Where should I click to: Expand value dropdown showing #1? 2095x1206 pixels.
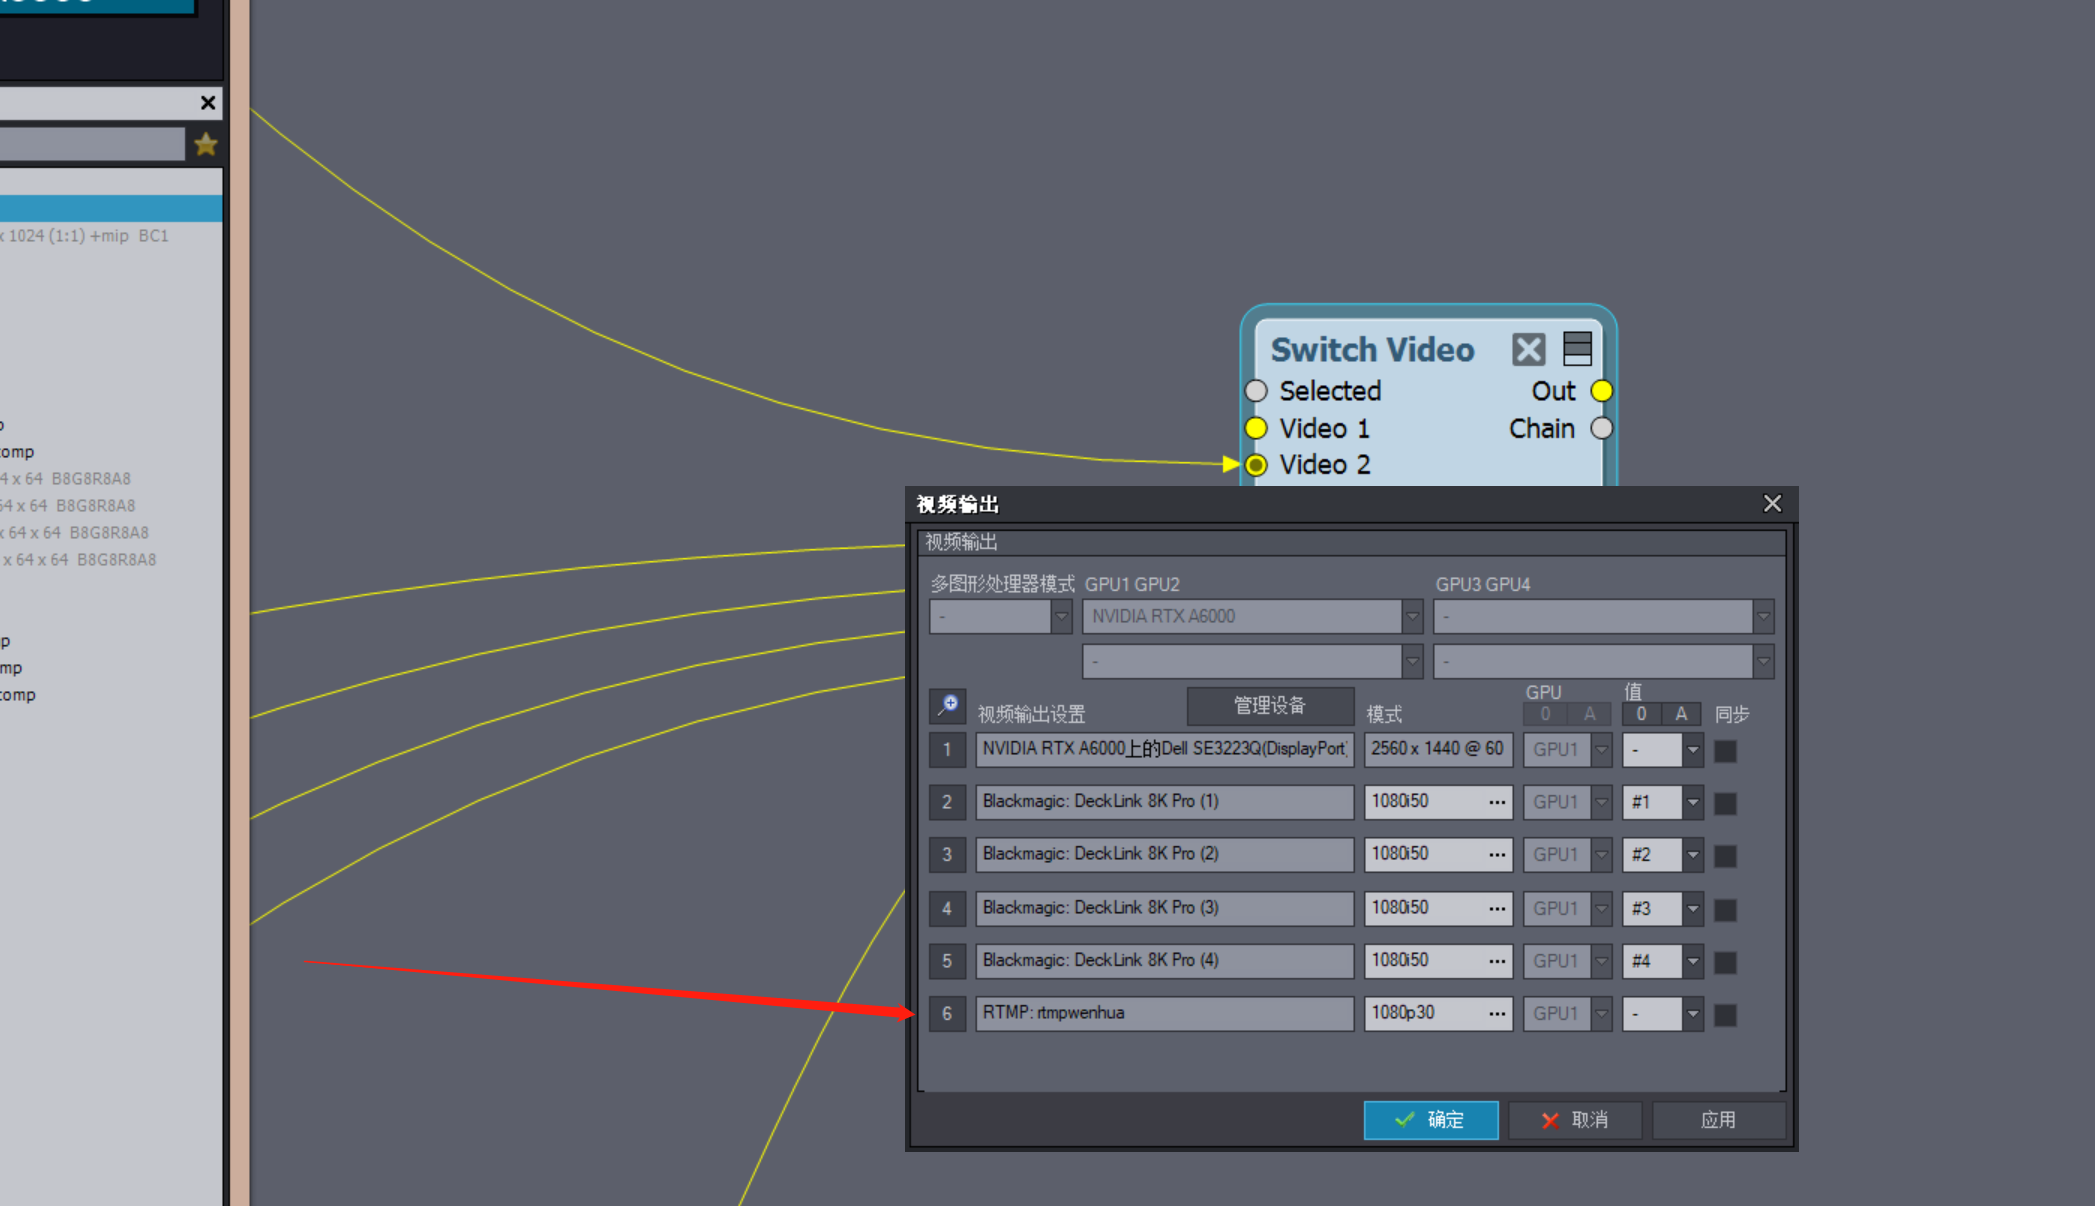point(1692,802)
